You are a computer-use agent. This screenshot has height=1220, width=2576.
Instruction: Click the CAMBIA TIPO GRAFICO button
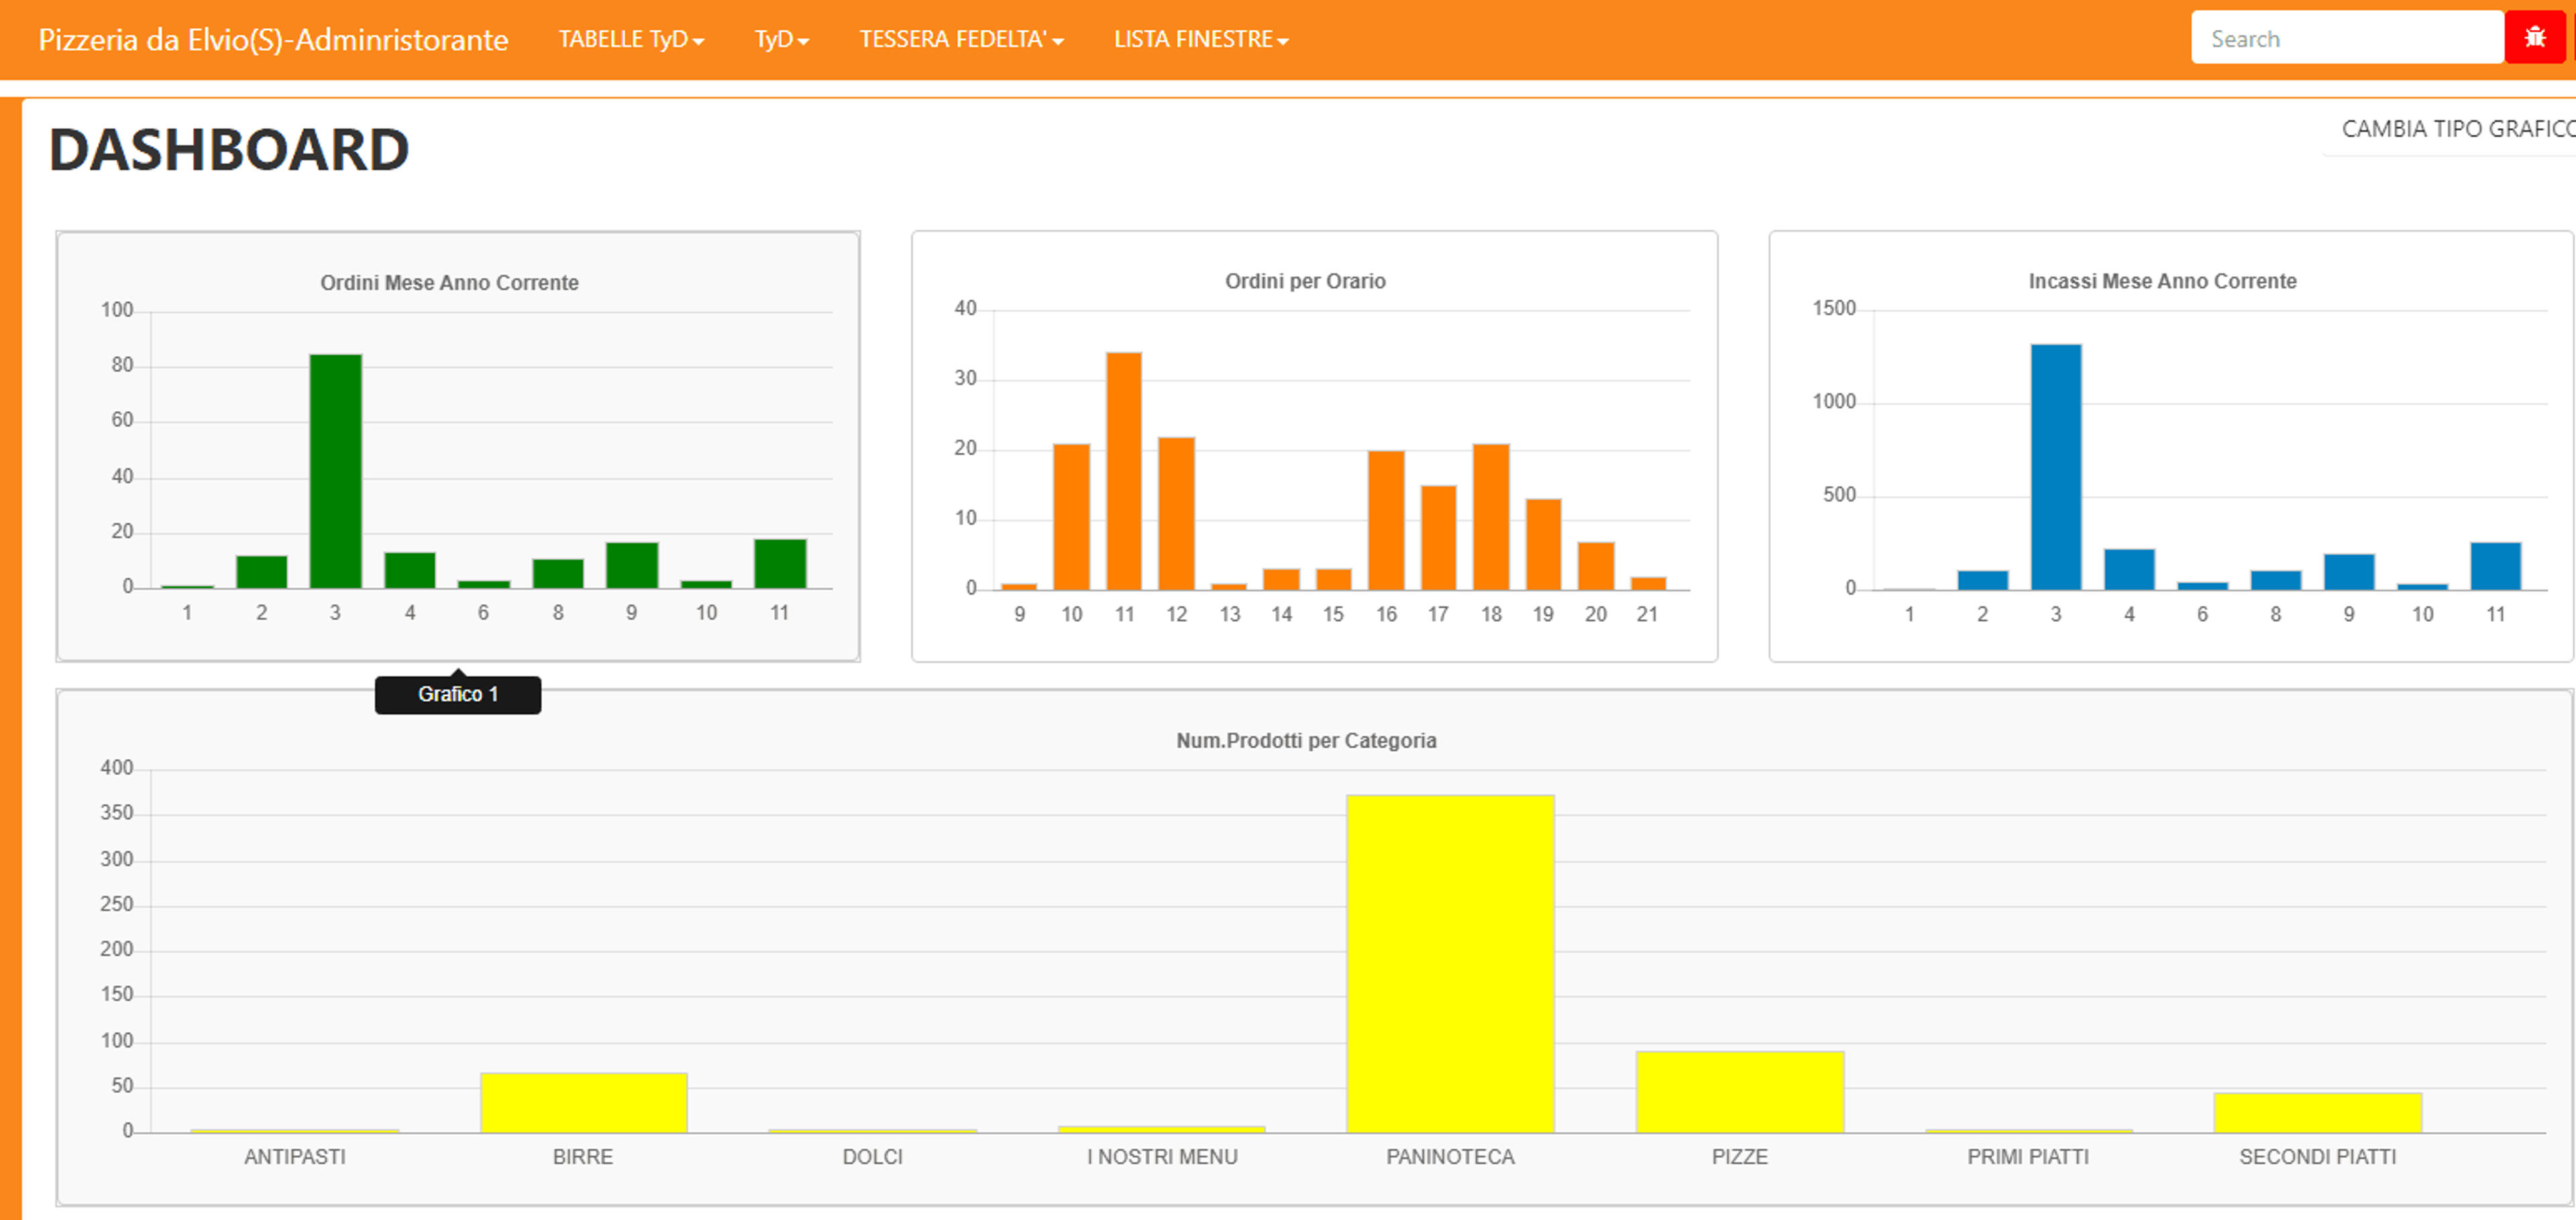tap(2456, 129)
